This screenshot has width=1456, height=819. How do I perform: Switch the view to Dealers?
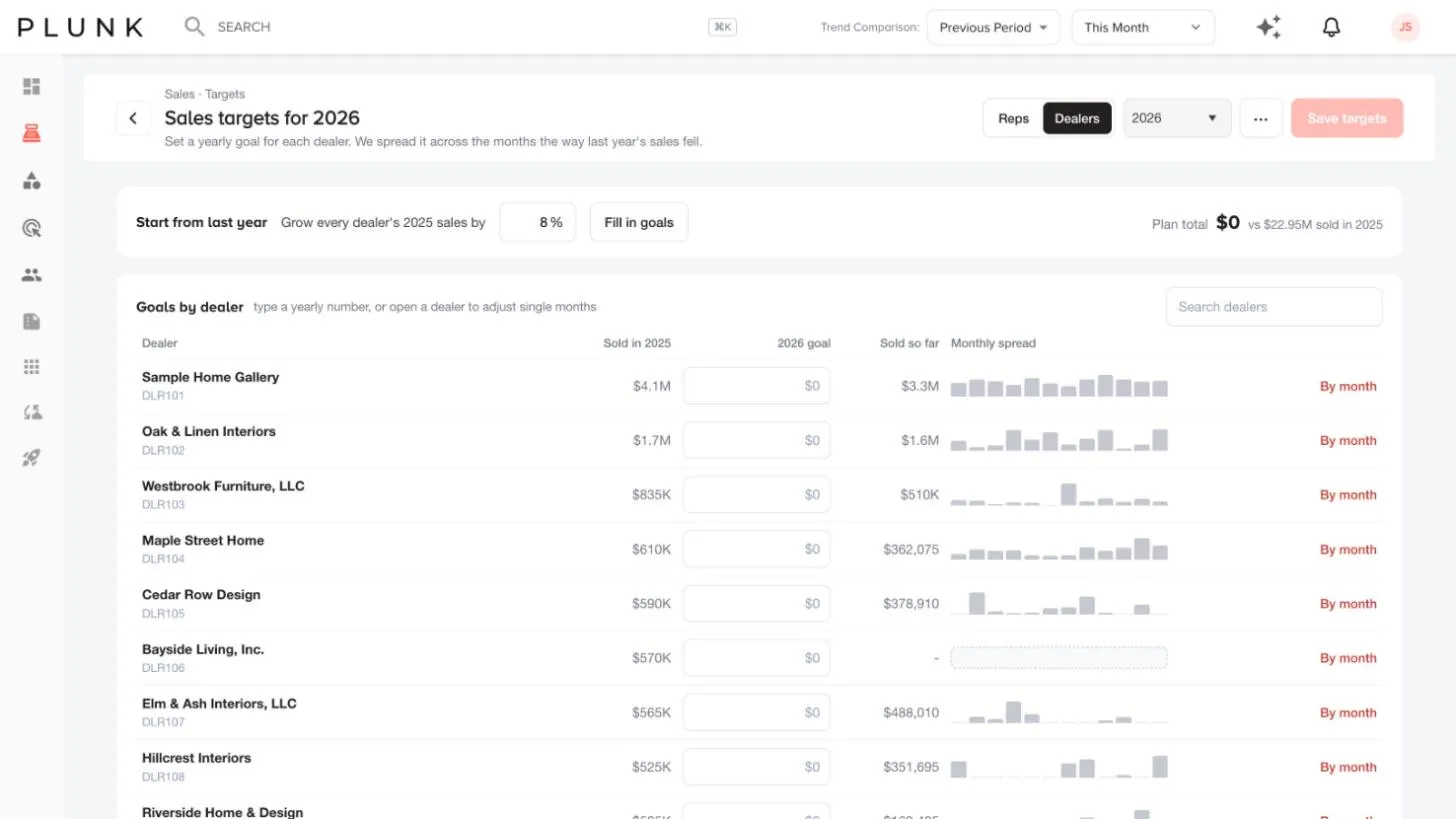tap(1077, 118)
